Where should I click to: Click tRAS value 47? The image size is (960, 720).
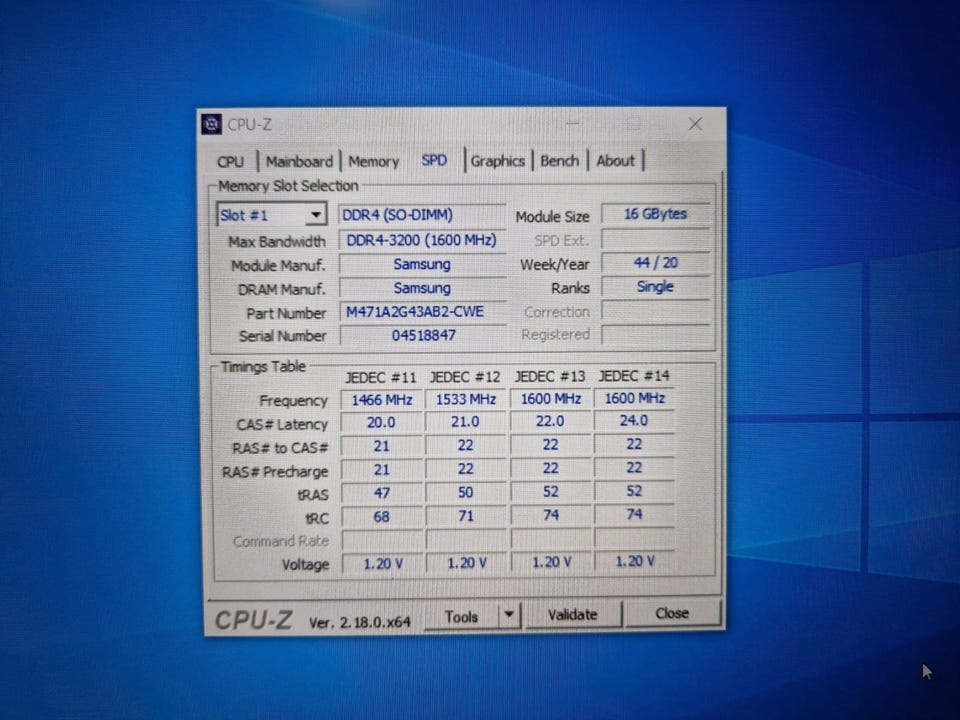381,493
